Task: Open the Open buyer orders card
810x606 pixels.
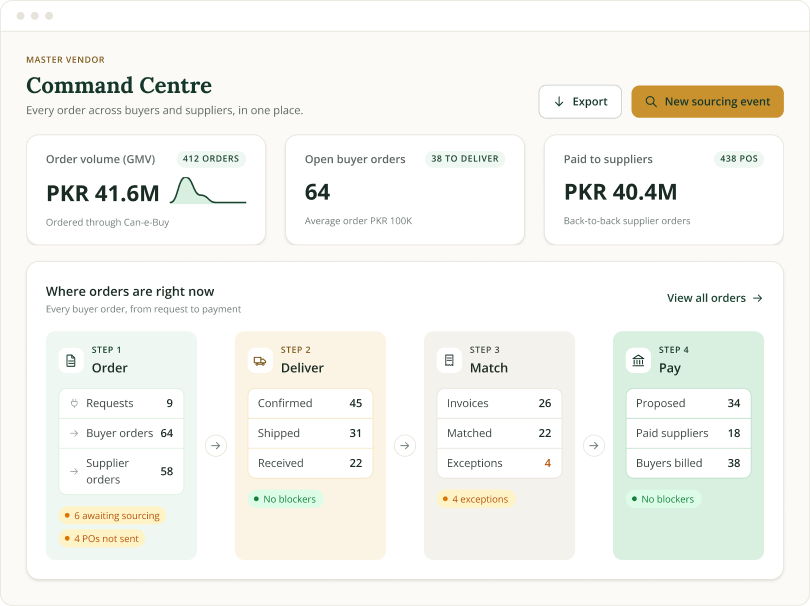Action: [x=405, y=190]
